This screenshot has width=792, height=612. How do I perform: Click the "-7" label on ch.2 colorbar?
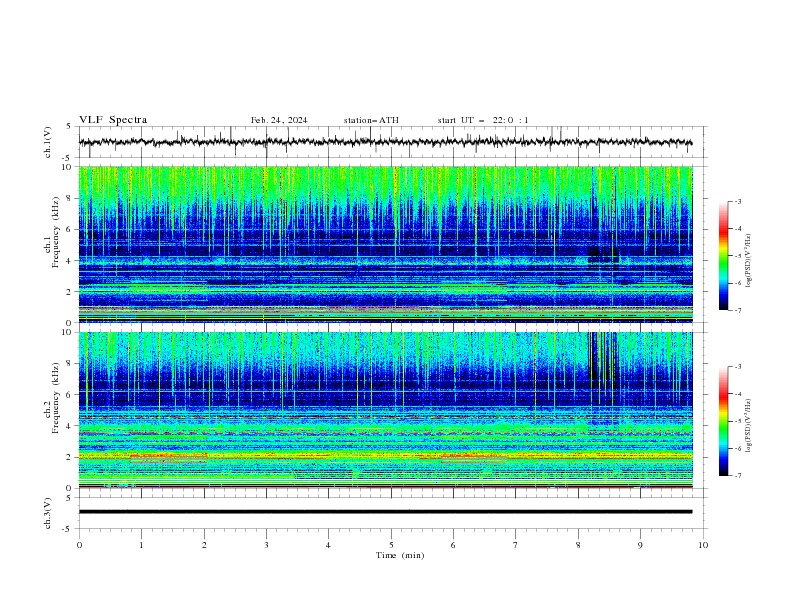tap(737, 475)
